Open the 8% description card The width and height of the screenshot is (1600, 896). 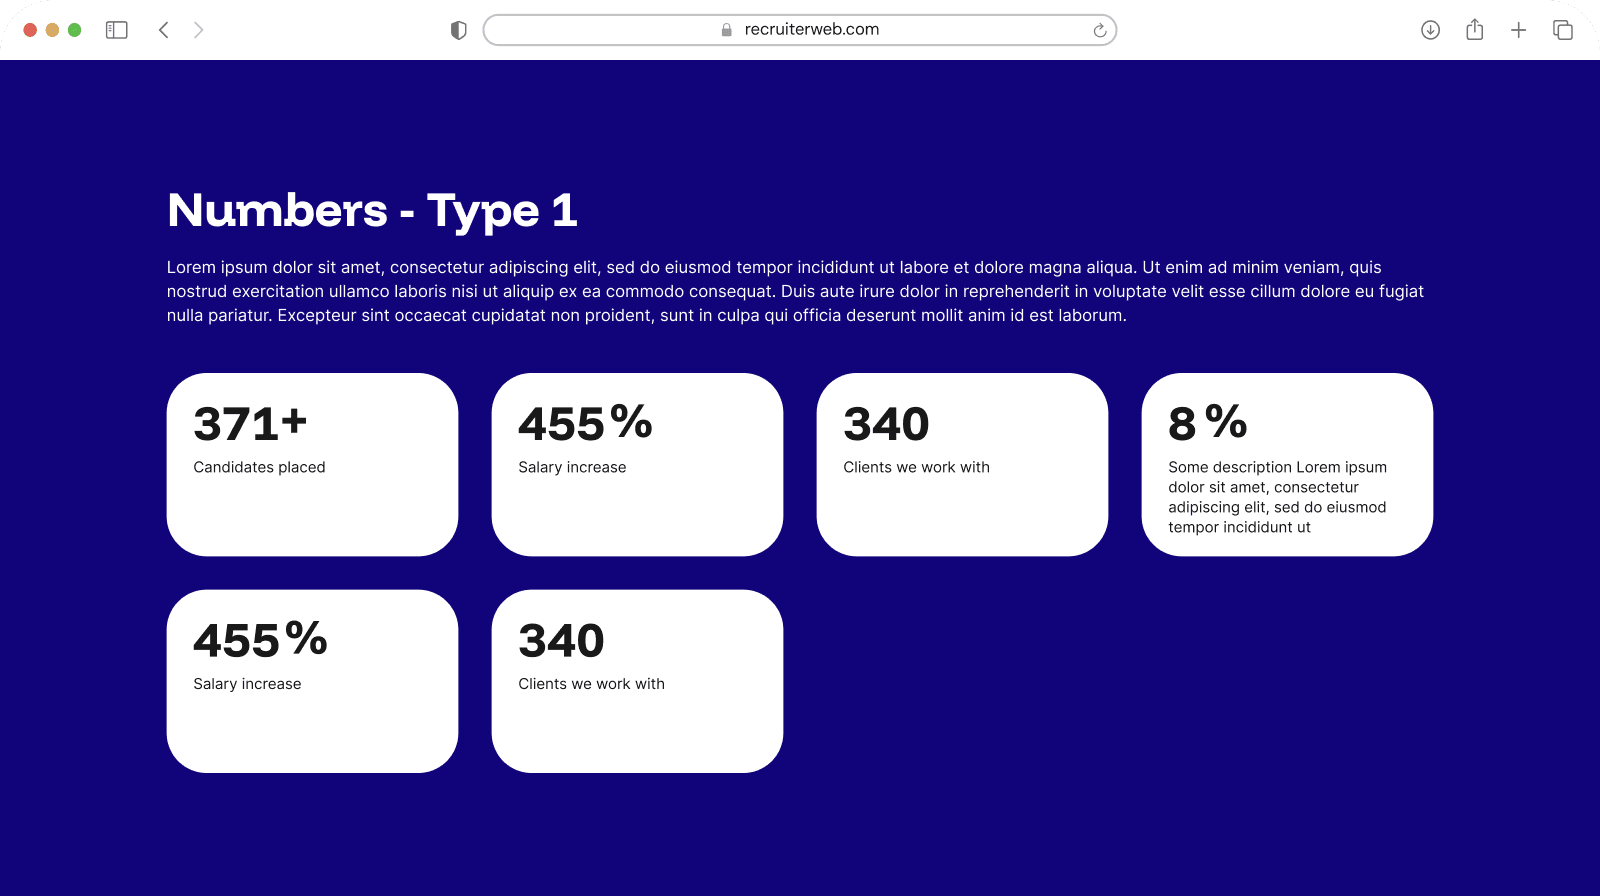(x=1287, y=464)
